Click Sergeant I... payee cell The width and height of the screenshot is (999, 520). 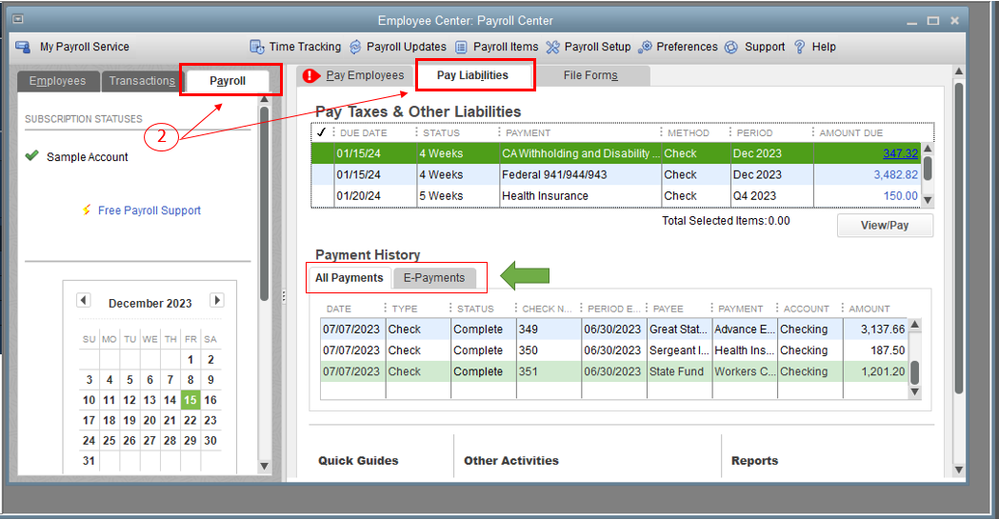[678, 350]
